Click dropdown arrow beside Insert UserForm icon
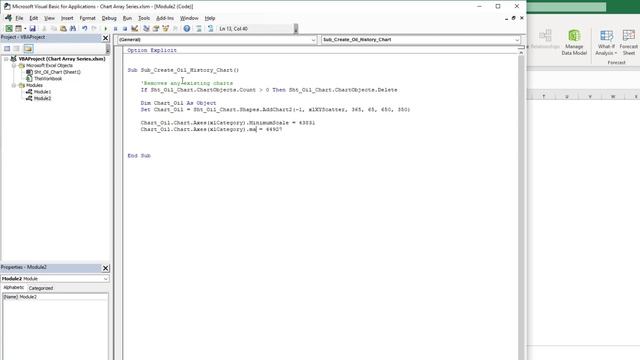The height and width of the screenshot is (360, 640). point(25,29)
